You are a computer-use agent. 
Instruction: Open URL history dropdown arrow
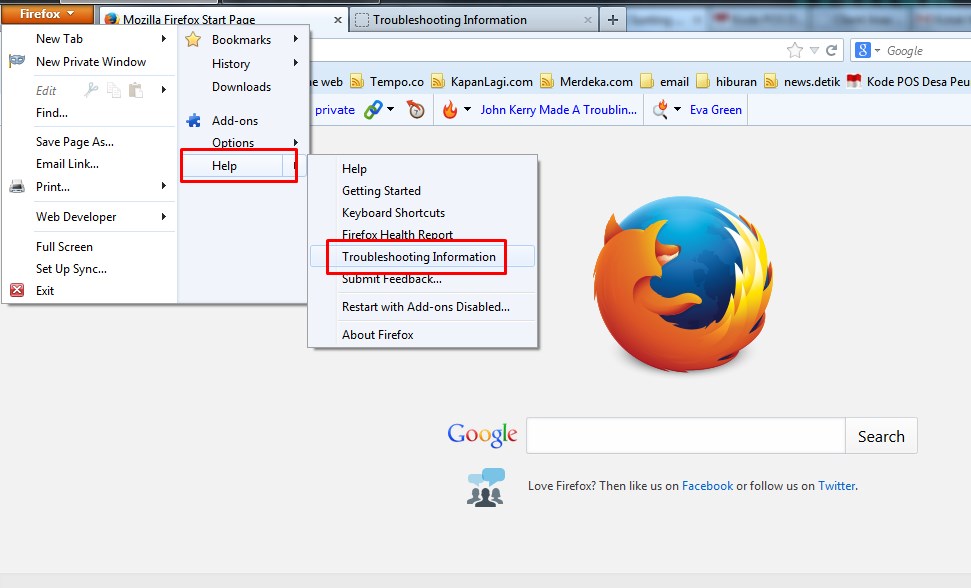[814, 51]
